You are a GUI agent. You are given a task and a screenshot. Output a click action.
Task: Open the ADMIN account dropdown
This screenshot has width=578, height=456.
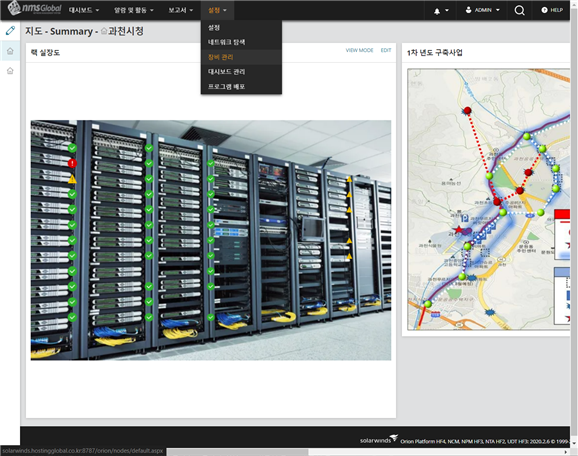pos(482,10)
